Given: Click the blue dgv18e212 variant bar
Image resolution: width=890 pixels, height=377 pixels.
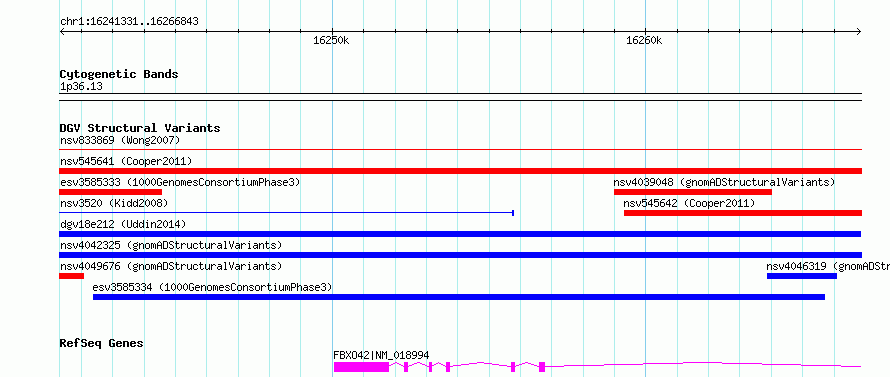Looking at the screenshot, I should click(x=460, y=234).
